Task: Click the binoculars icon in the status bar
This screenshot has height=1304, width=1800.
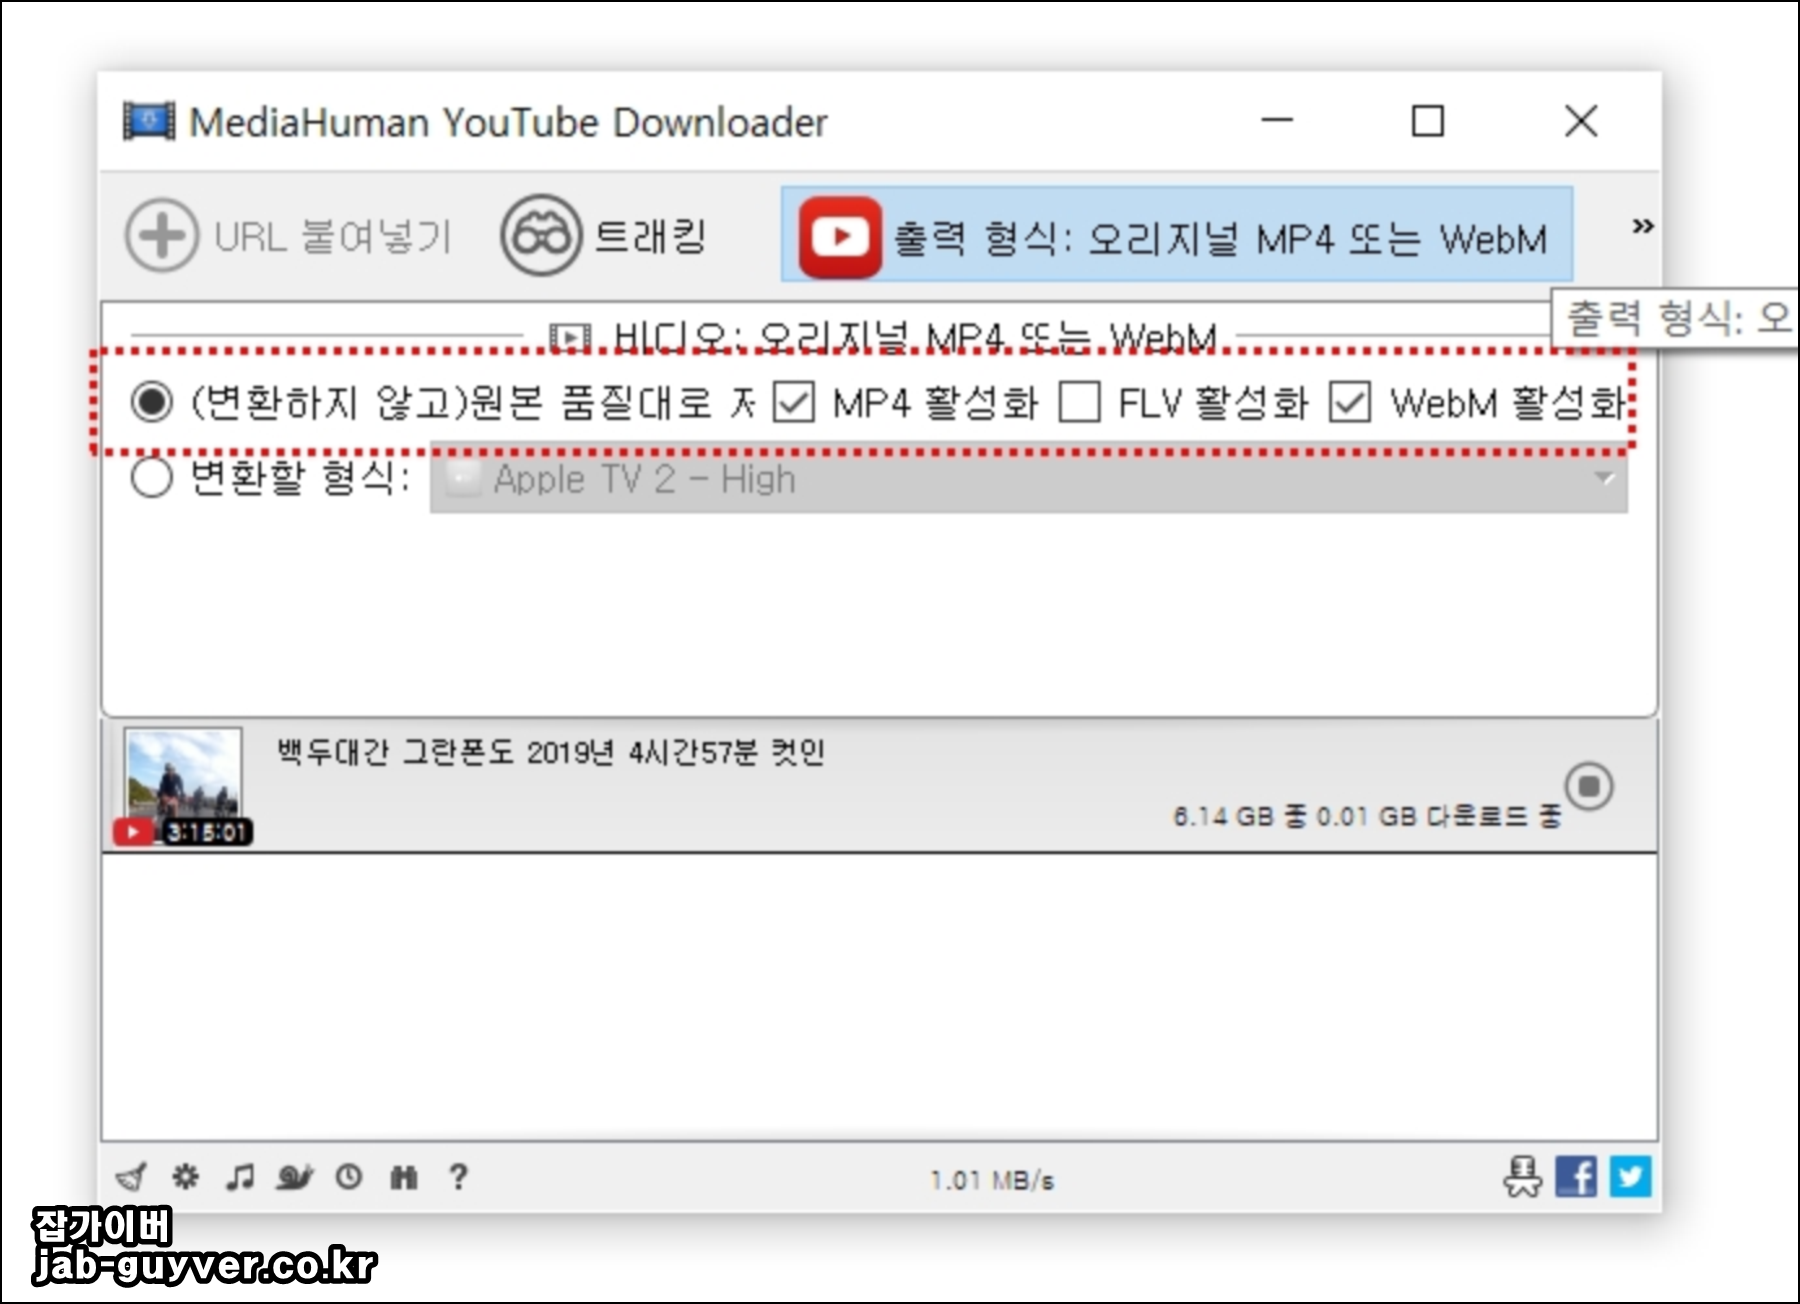Action: click(404, 1177)
